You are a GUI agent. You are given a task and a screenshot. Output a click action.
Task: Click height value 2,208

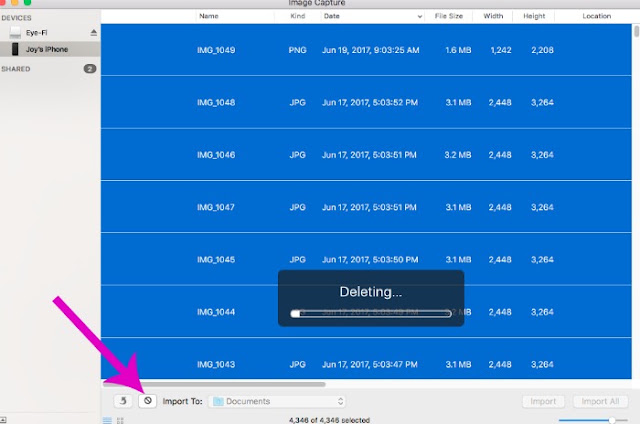click(542, 50)
